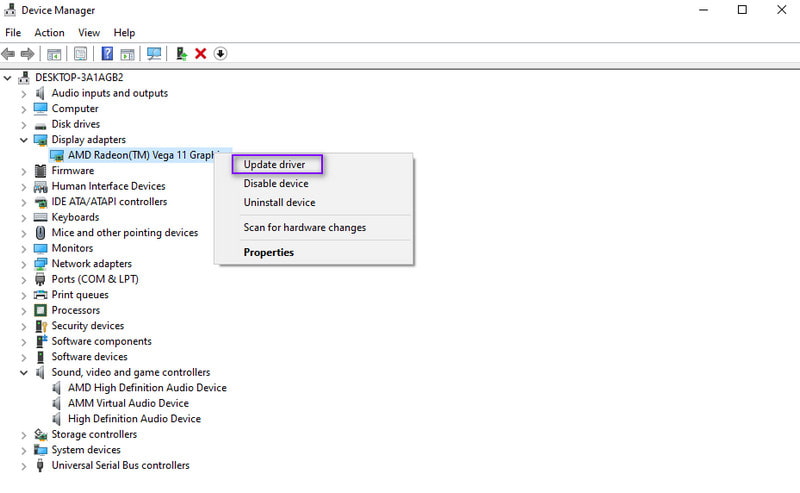Select AMD High Definition Audio Device
800x493 pixels.
pyautogui.click(x=147, y=388)
